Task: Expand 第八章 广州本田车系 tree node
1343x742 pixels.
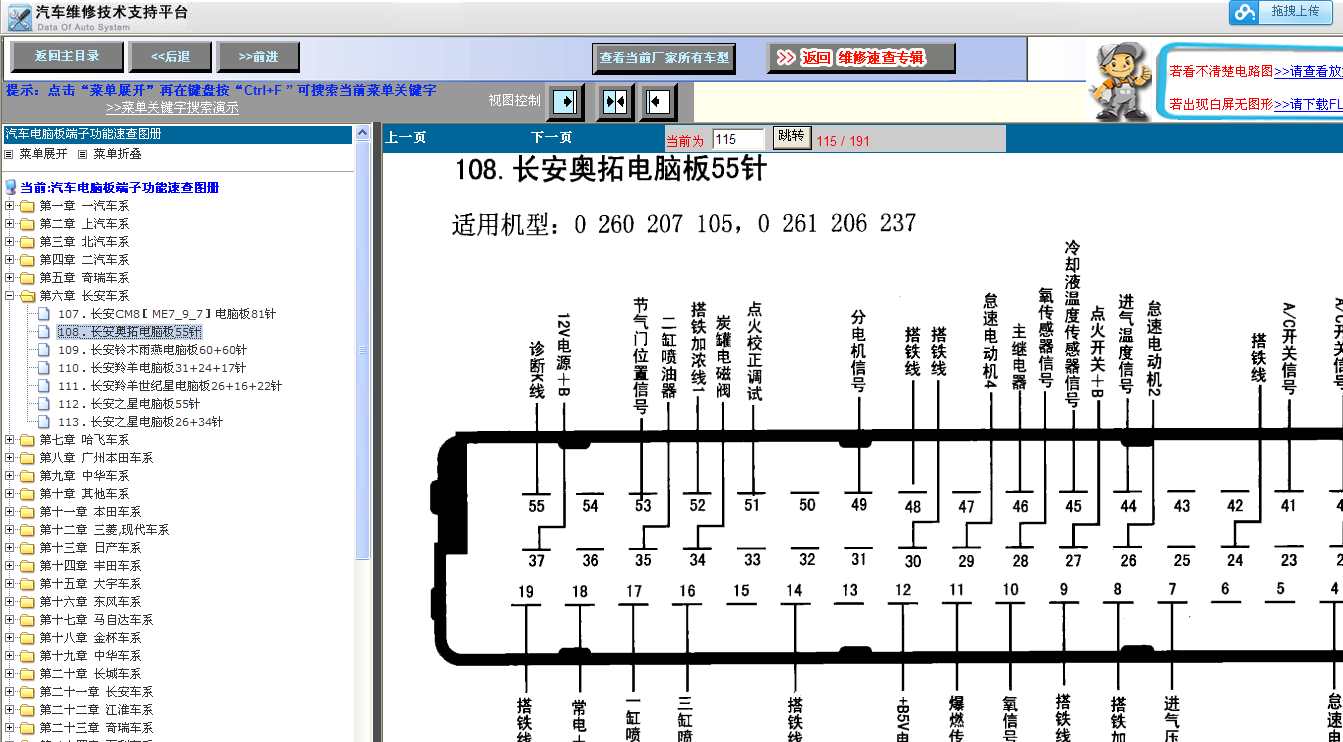Action: pyautogui.click(x=9, y=458)
